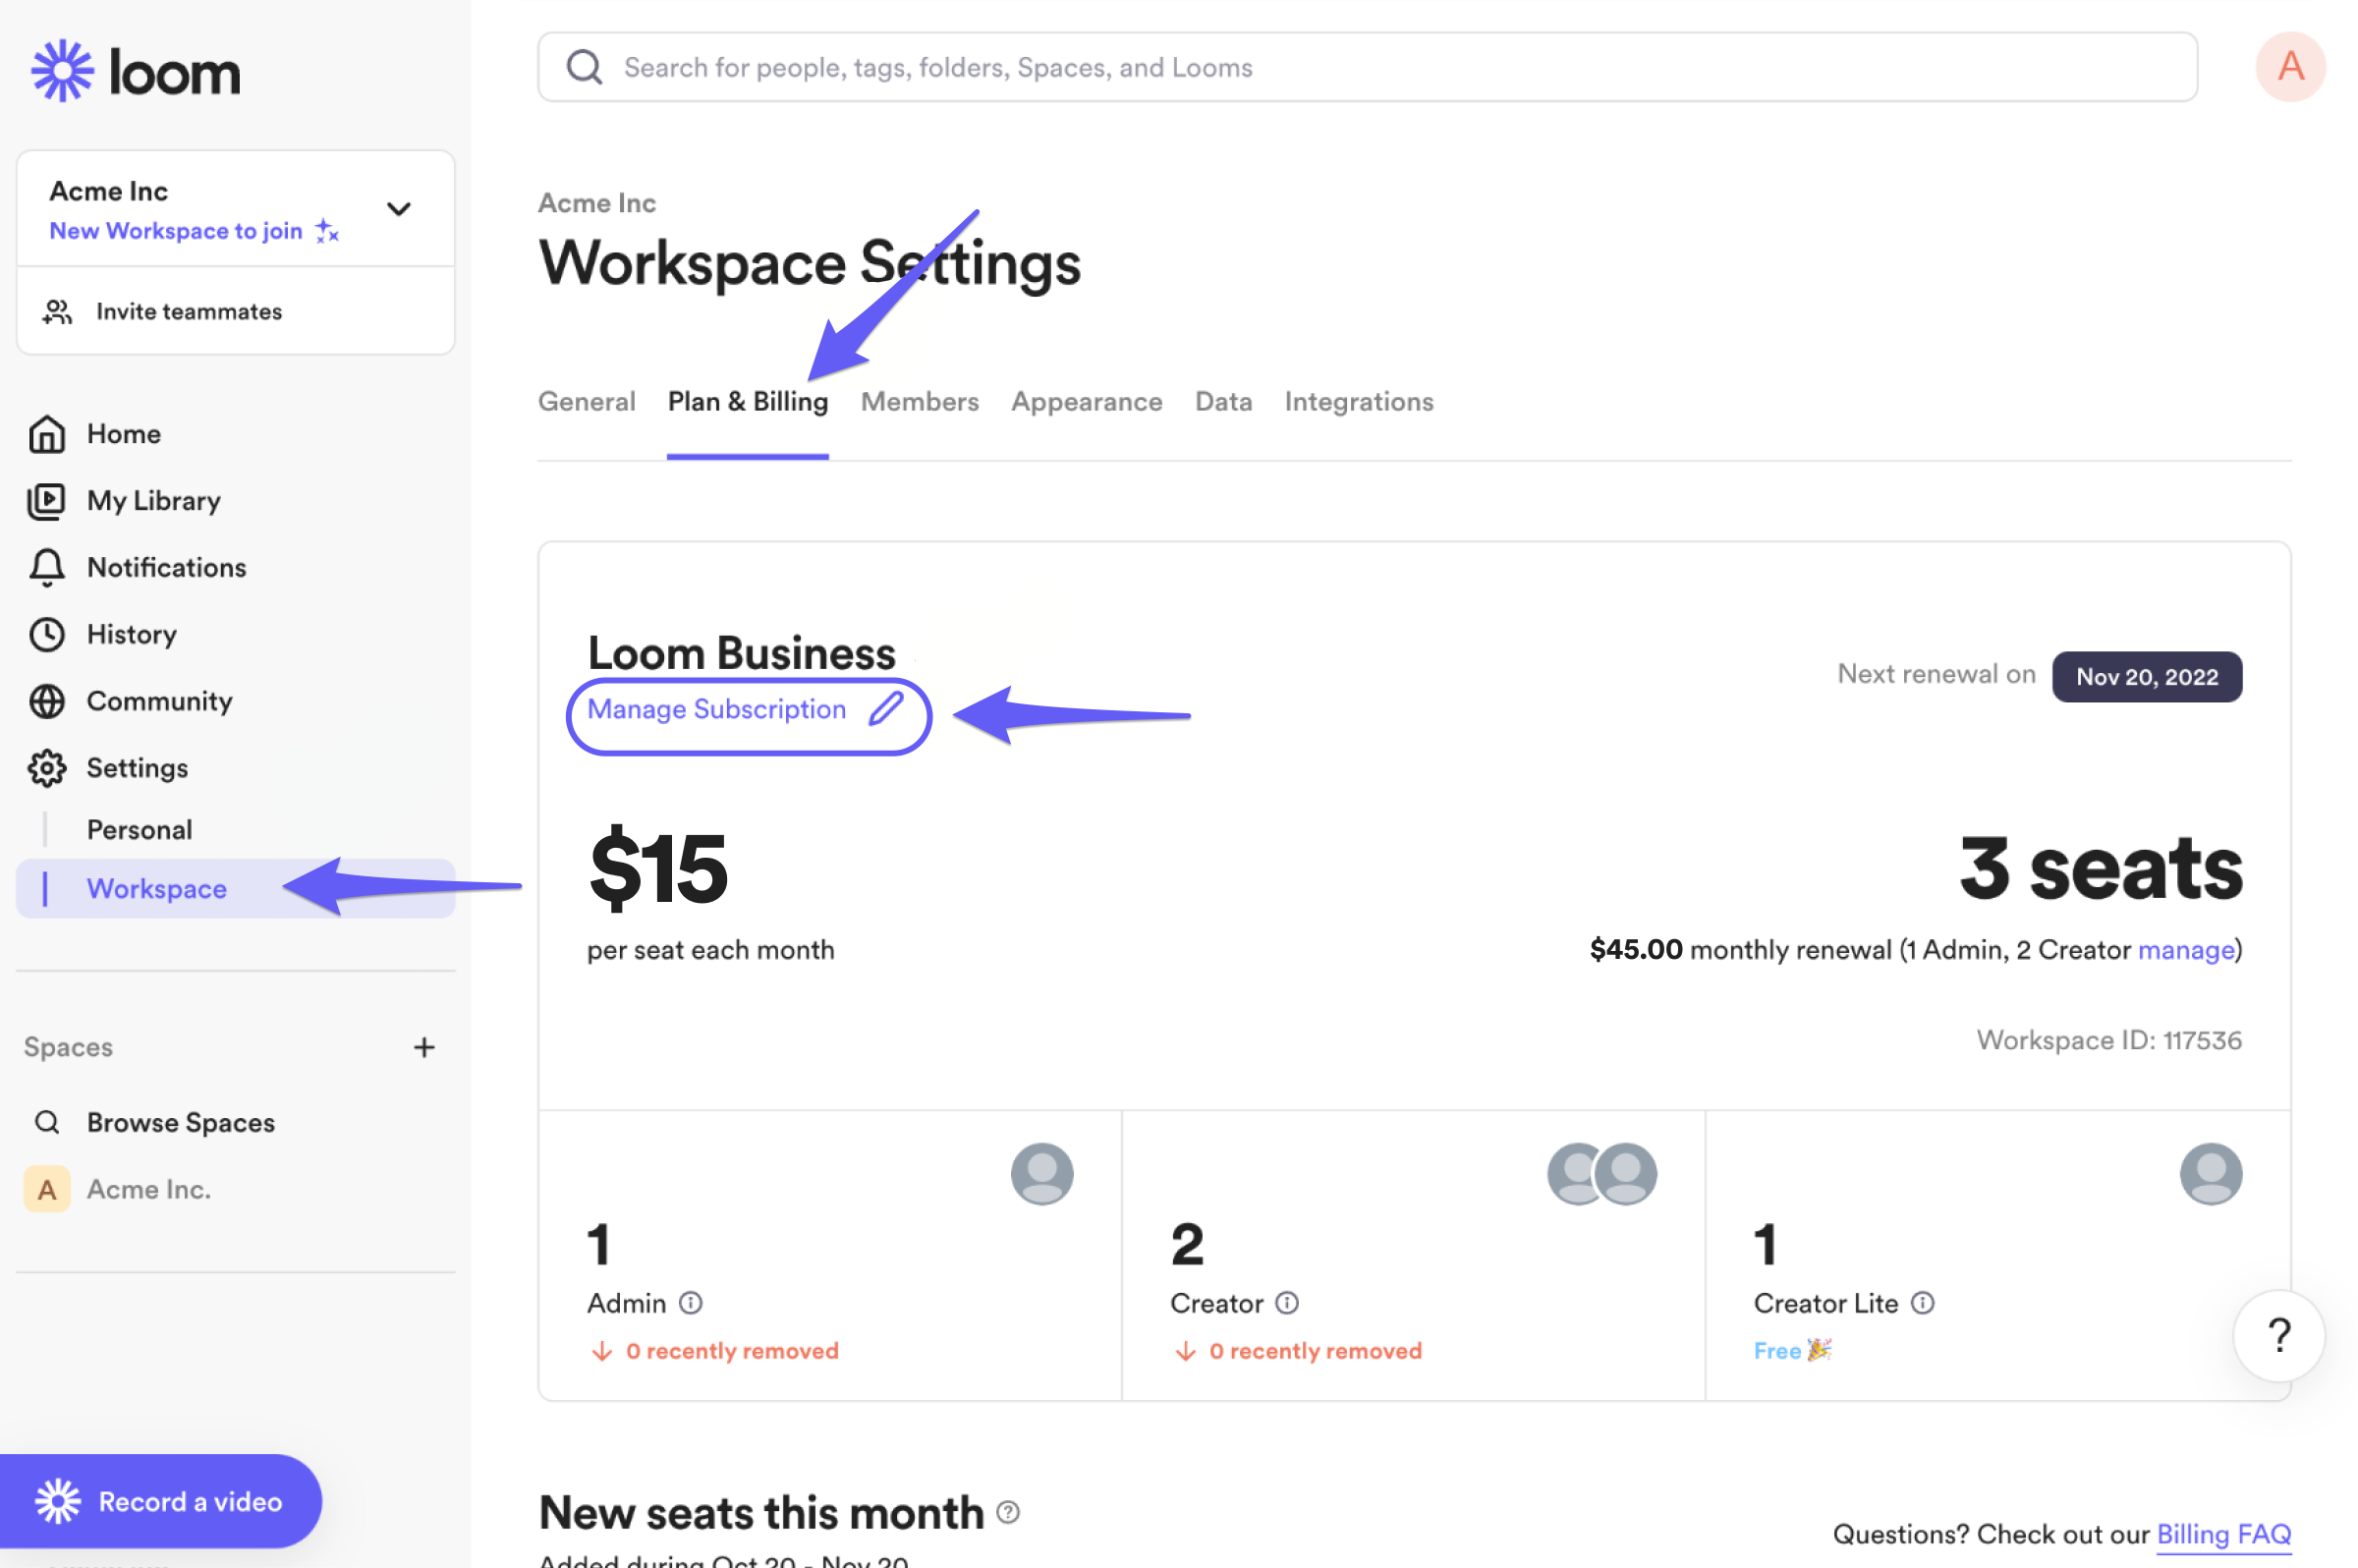Click the Loom logo
This screenshot has height=1568, width=2358.
136,71
